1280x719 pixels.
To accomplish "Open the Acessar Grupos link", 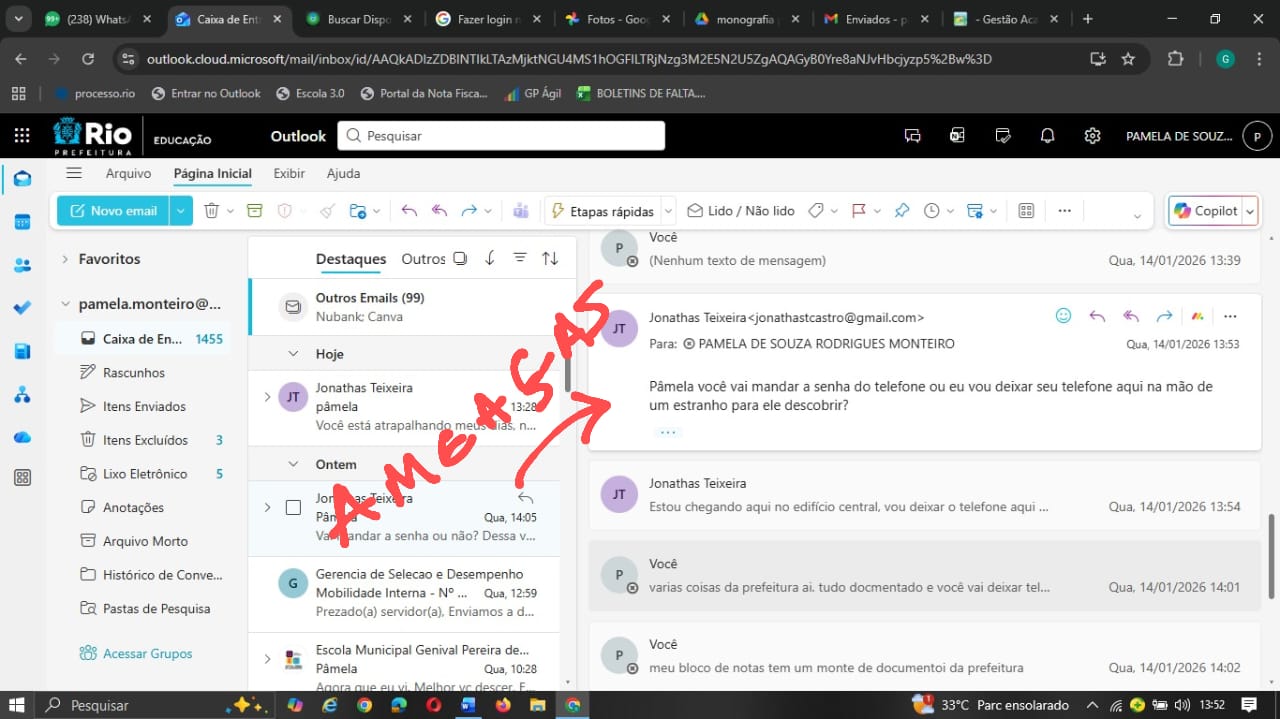I will point(147,654).
